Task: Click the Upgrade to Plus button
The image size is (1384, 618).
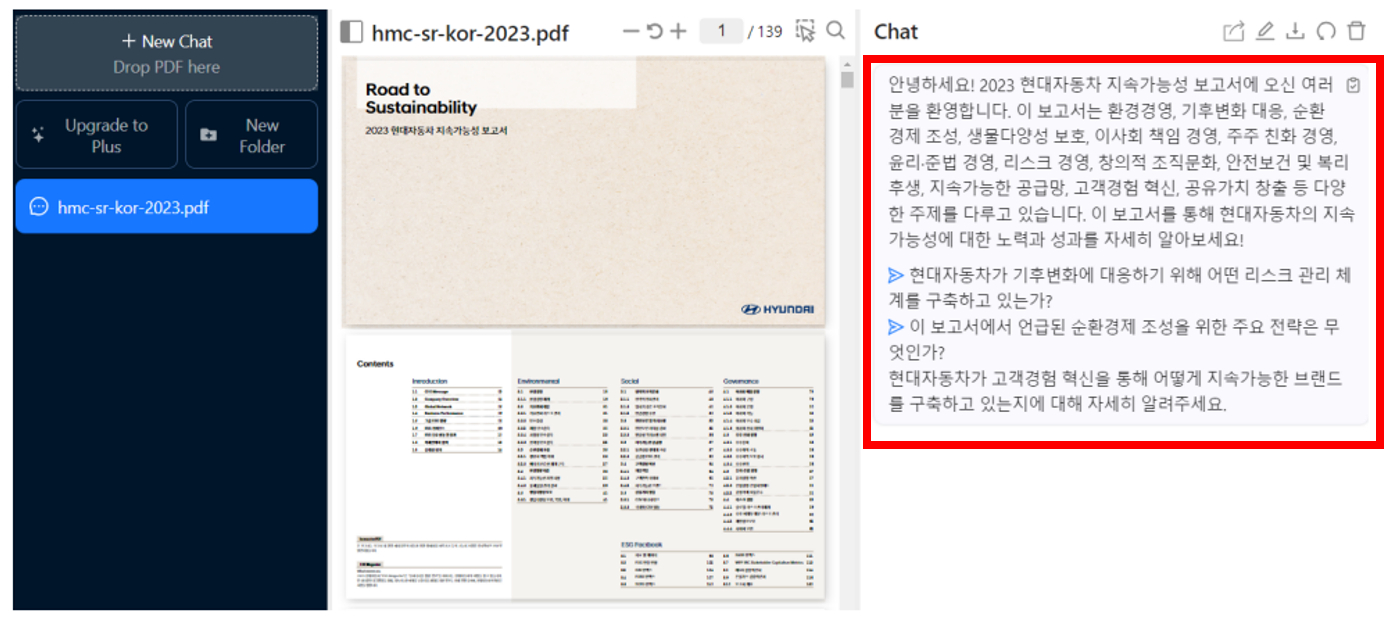Action: [x=96, y=135]
